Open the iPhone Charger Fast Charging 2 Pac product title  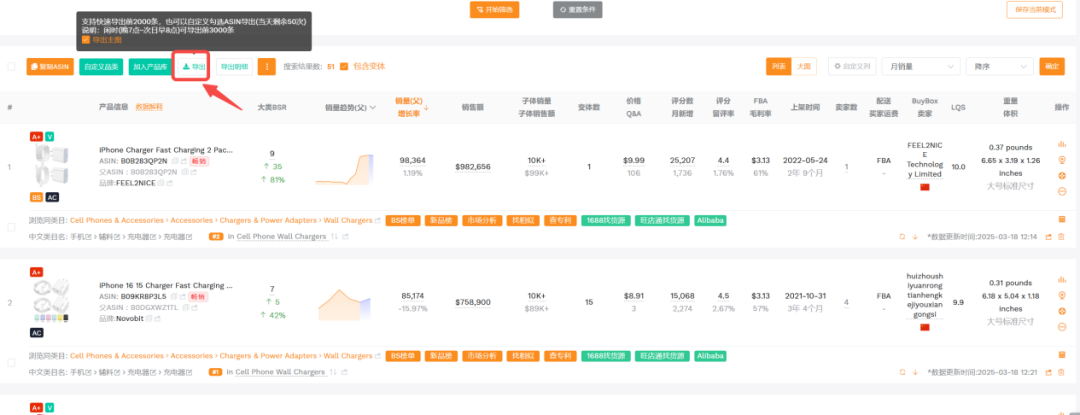[x=166, y=149]
